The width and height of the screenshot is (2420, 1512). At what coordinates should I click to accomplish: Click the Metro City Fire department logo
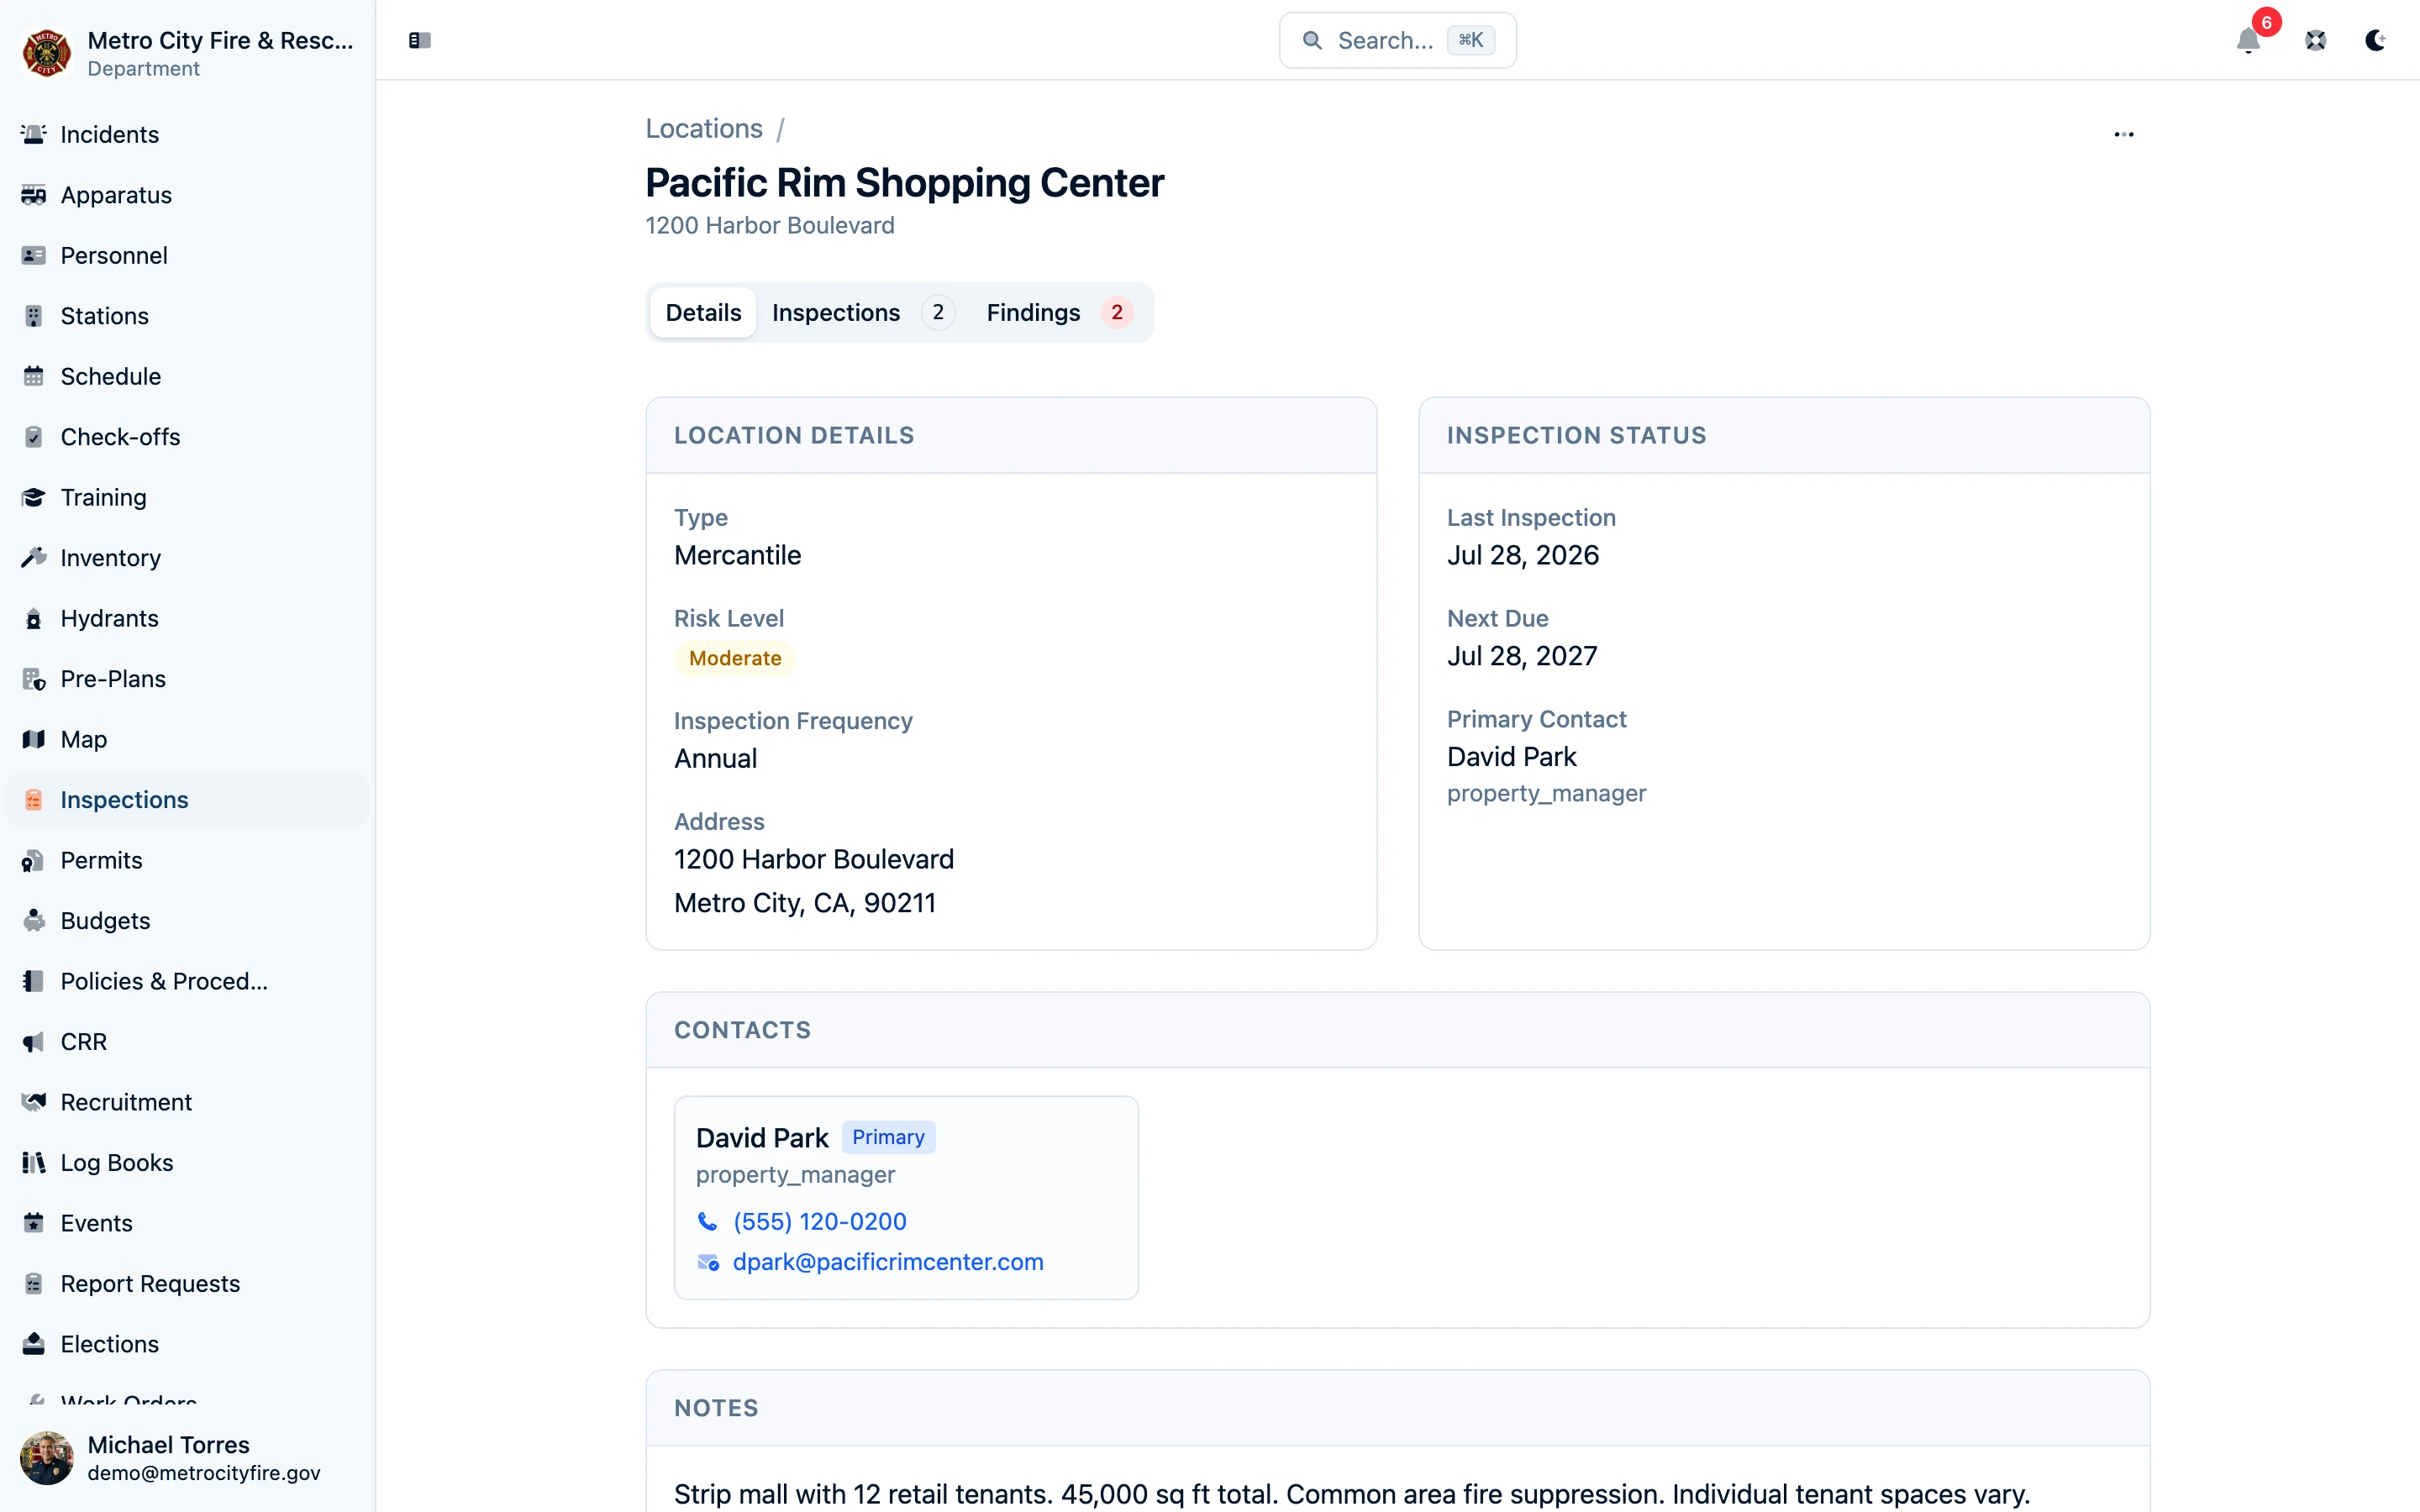[46, 53]
